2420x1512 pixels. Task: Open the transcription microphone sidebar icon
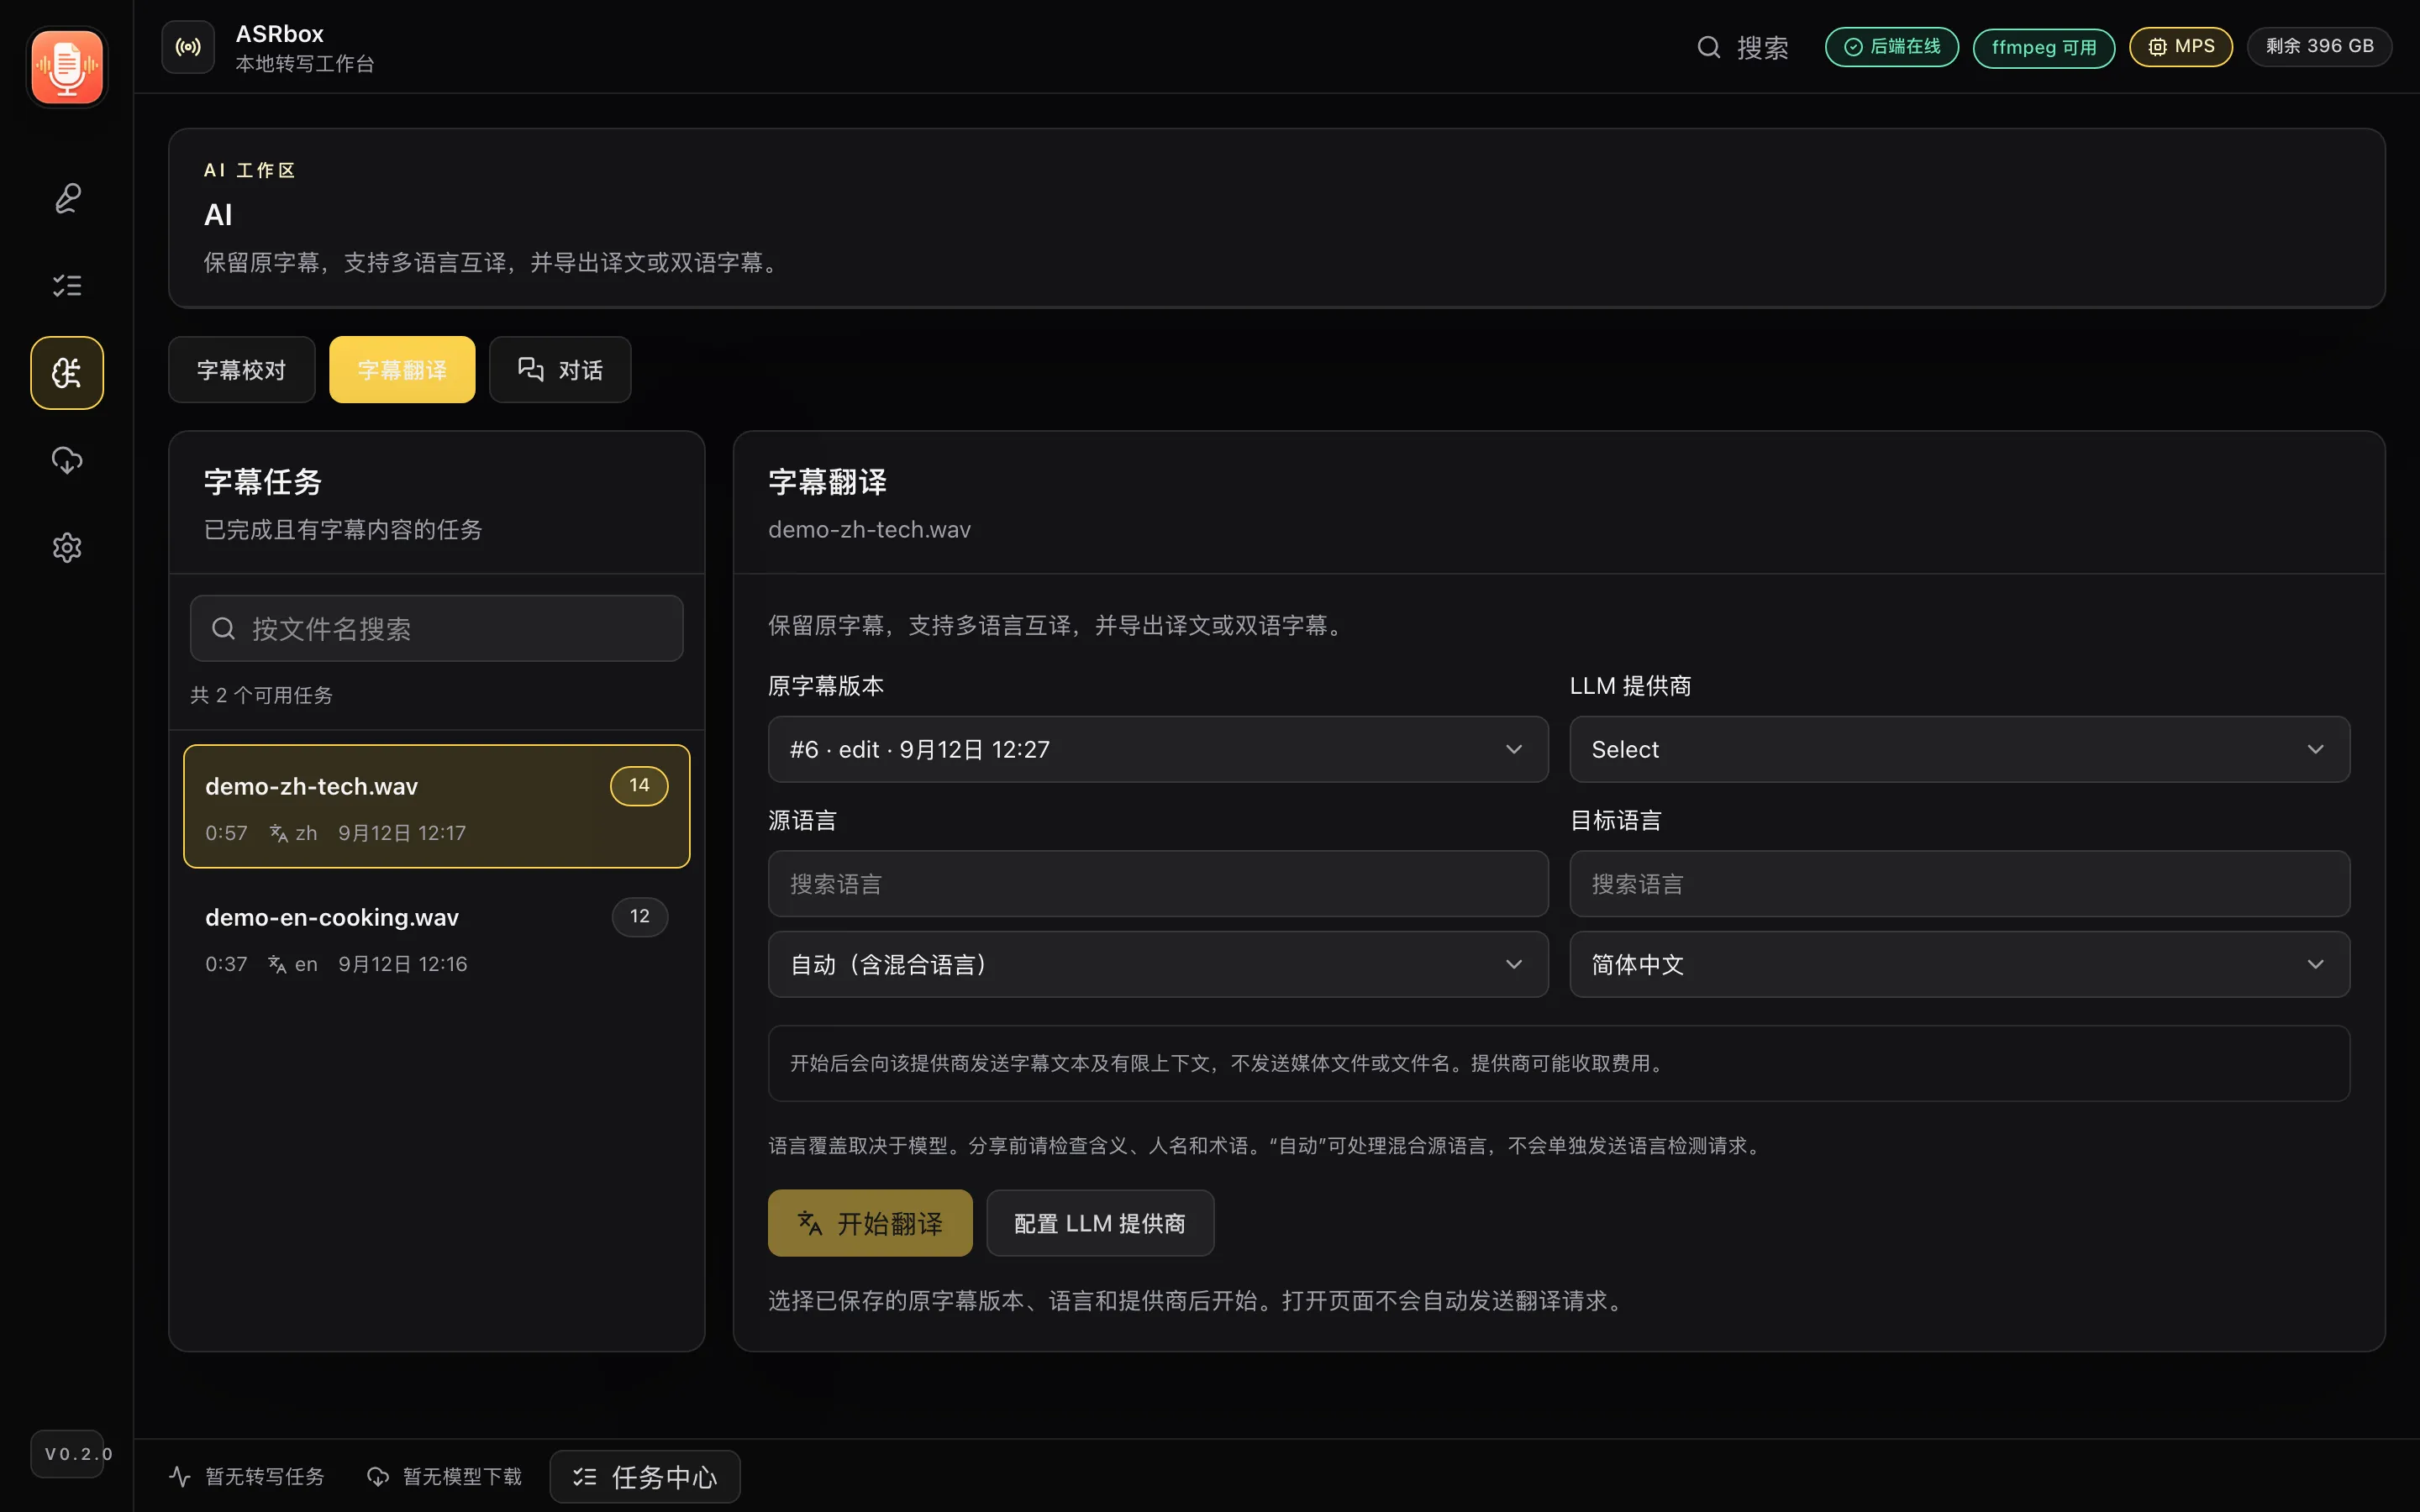pos(67,198)
